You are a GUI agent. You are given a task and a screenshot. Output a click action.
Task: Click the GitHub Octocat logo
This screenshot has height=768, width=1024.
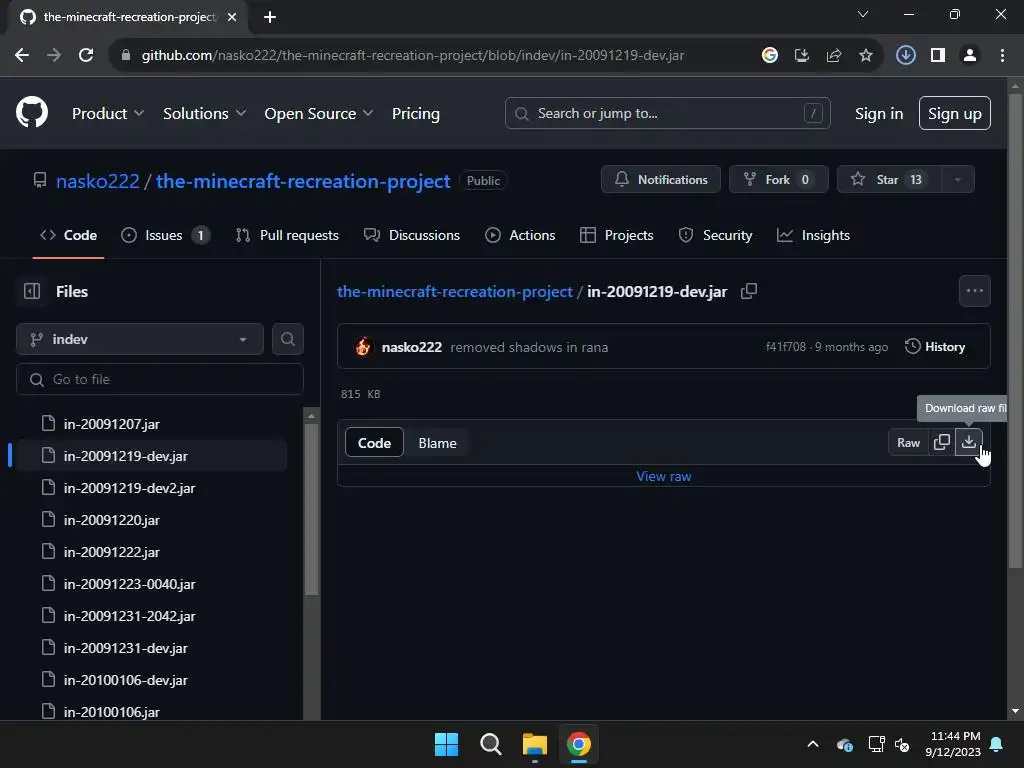point(32,112)
